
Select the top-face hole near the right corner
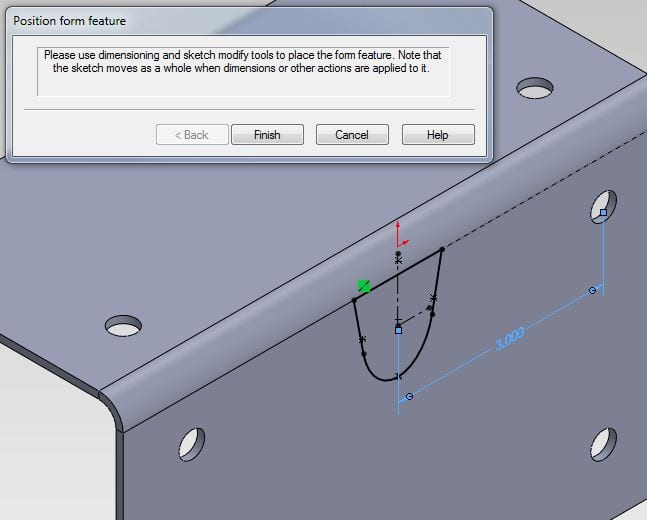(x=535, y=88)
